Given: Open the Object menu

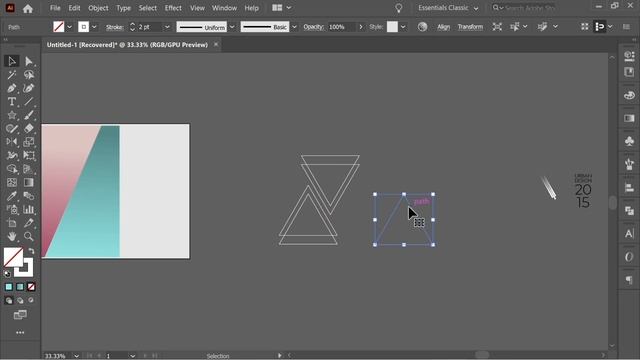Looking at the screenshot, I should [x=98, y=8].
